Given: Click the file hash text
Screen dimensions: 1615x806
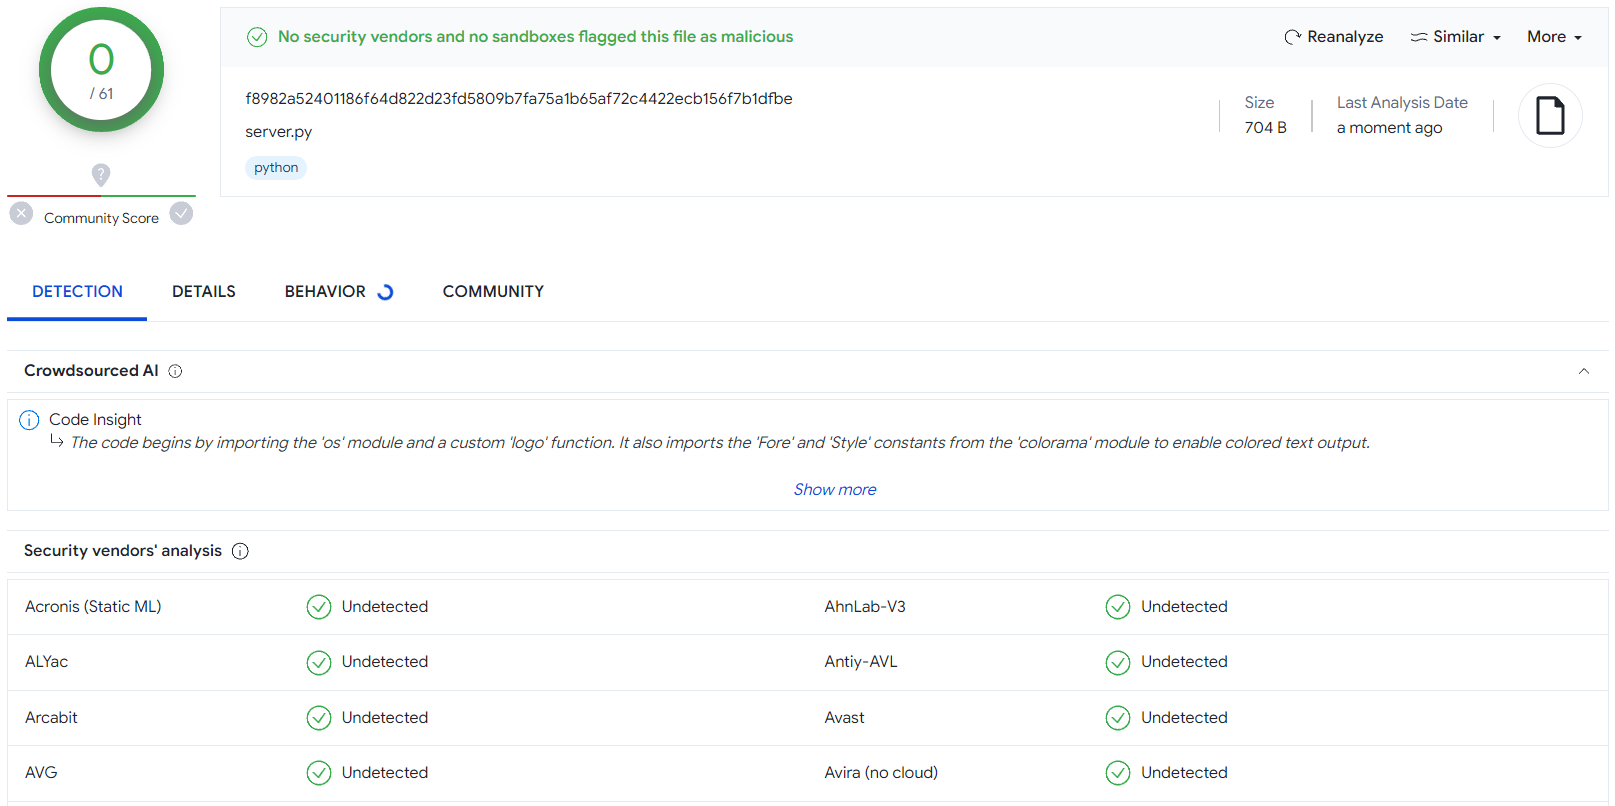Looking at the screenshot, I should pos(518,99).
